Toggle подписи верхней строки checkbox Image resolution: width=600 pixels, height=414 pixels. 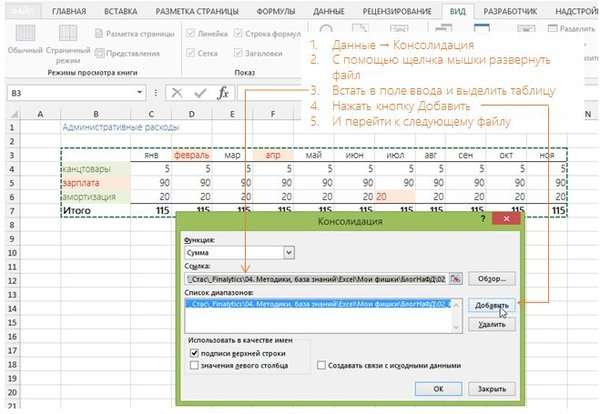tap(194, 354)
